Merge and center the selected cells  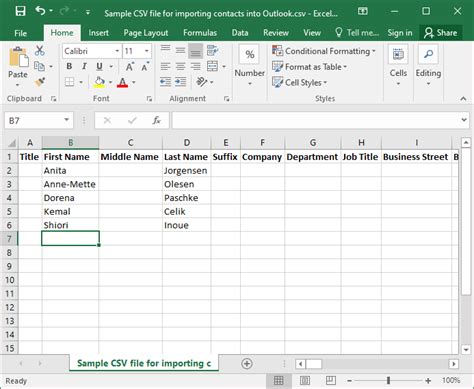pyautogui.click(x=212, y=66)
